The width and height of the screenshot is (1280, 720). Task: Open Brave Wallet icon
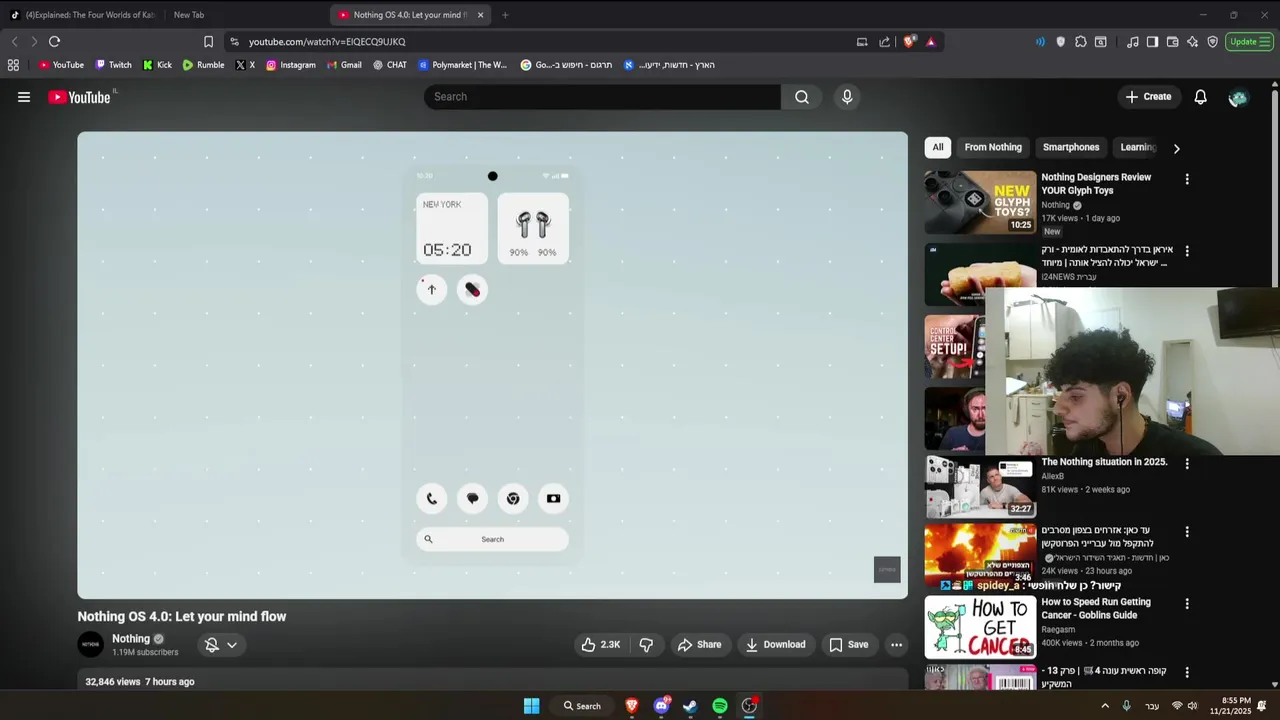click(x=1172, y=42)
